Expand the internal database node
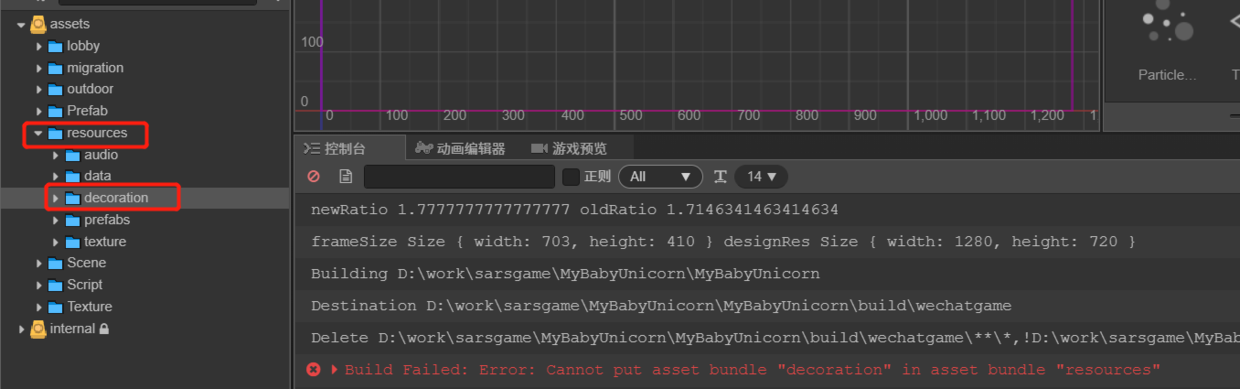 [21, 329]
